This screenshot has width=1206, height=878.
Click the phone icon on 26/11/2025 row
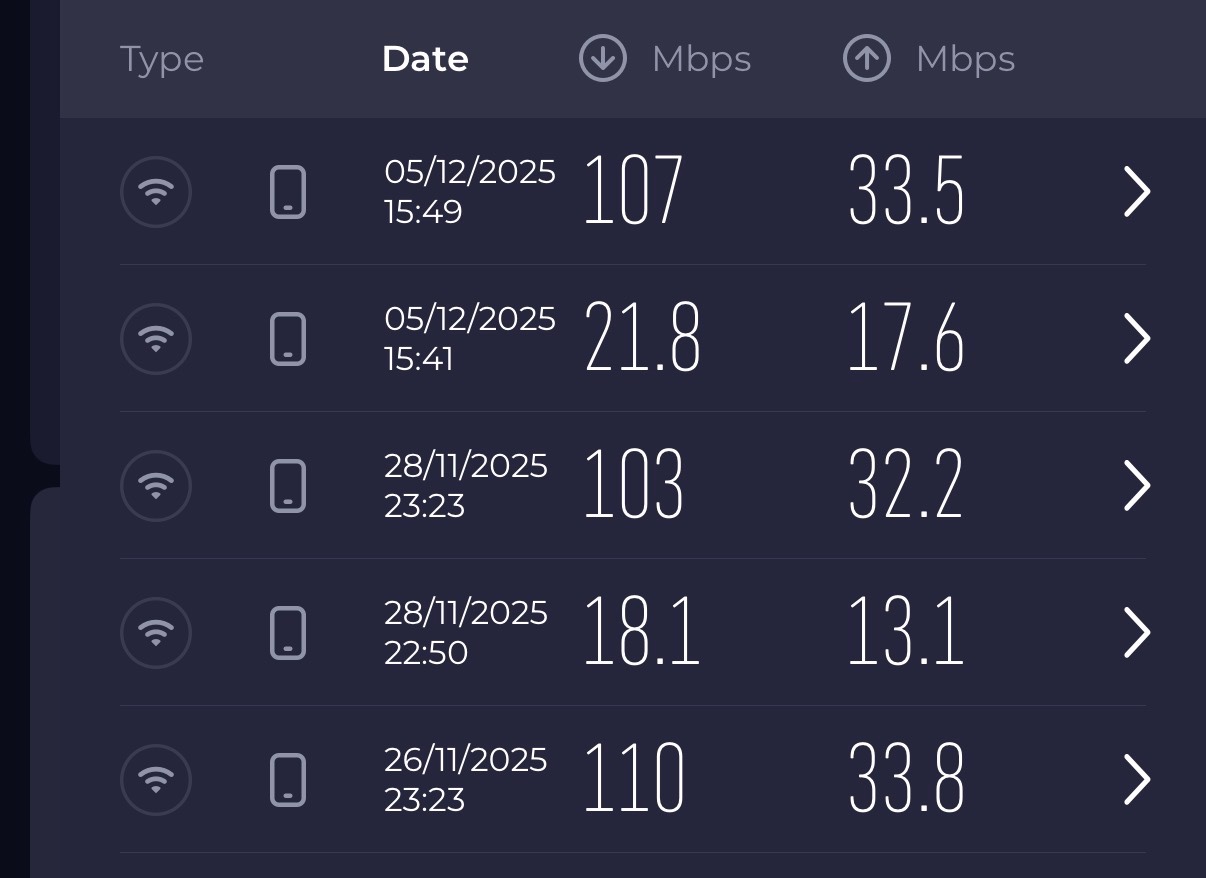[288, 780]
